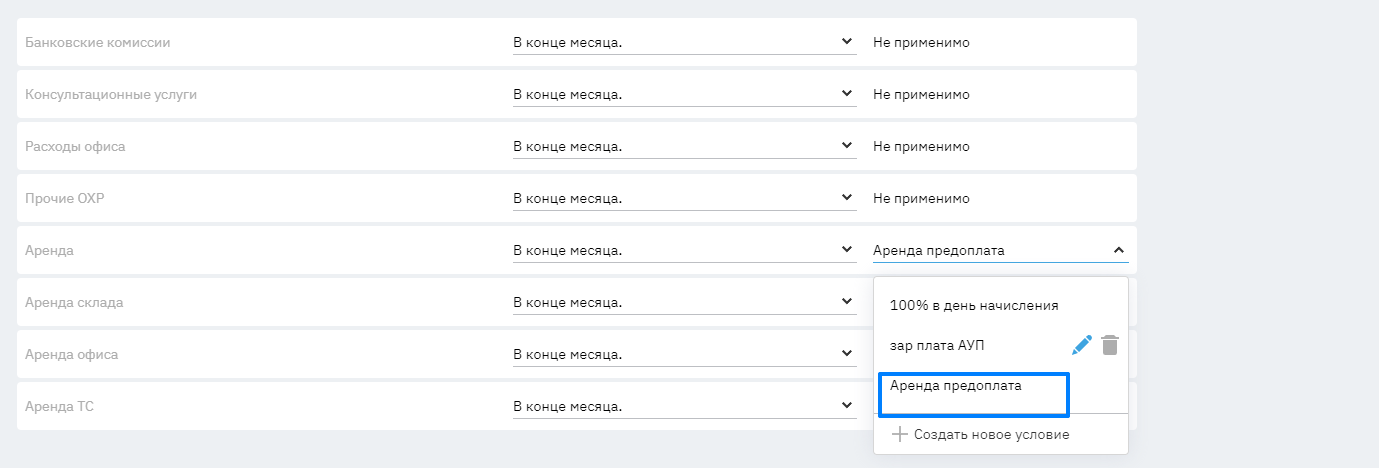This screenshot has width=1379, height=468.
Task: Select the 100% в день начисления option
Action: (x=973, y=305)
